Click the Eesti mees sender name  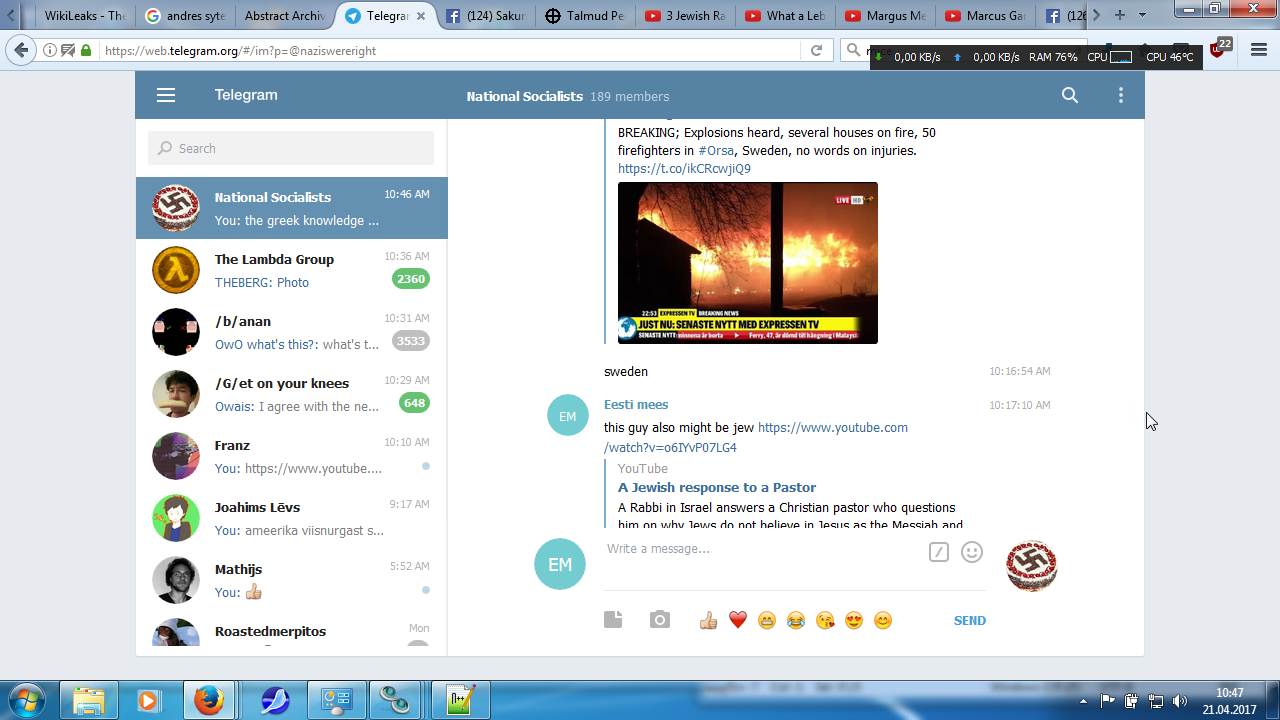(636, 404)
